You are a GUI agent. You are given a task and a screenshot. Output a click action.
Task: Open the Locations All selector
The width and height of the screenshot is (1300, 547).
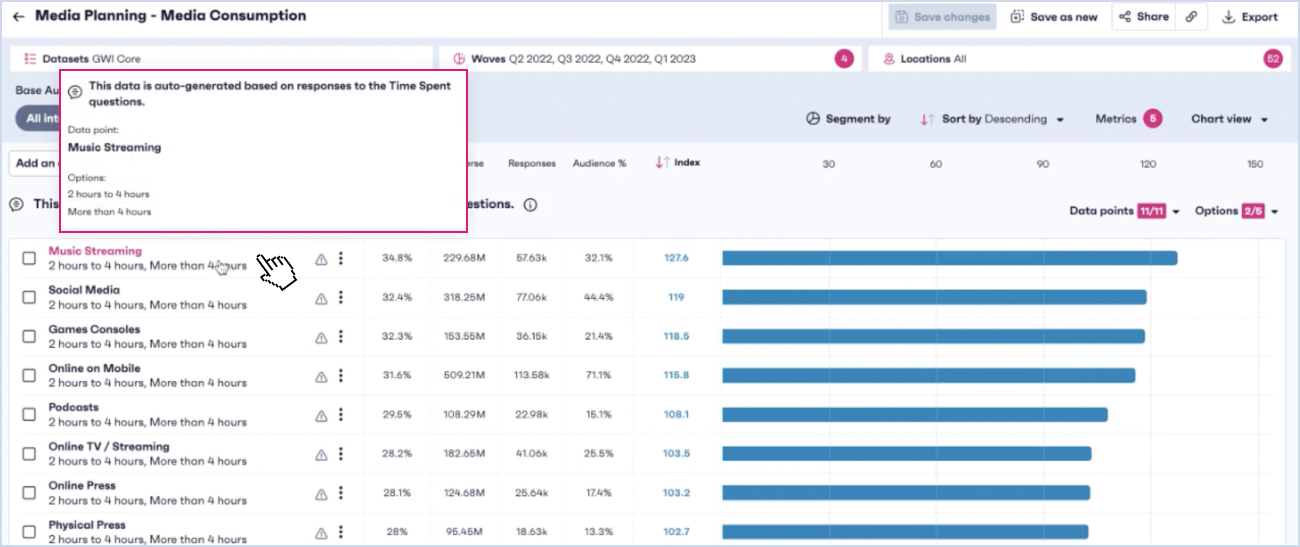pos(1078,59)
